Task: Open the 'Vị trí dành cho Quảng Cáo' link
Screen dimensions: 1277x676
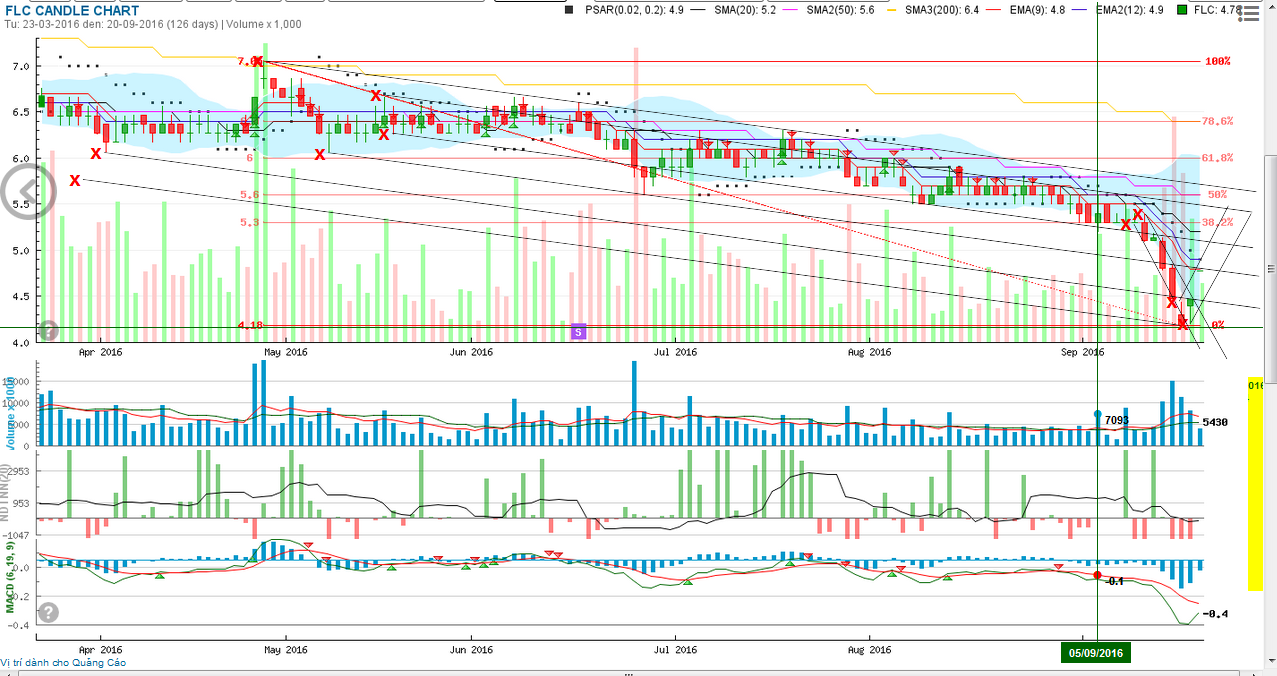Action: coord(64,663)
